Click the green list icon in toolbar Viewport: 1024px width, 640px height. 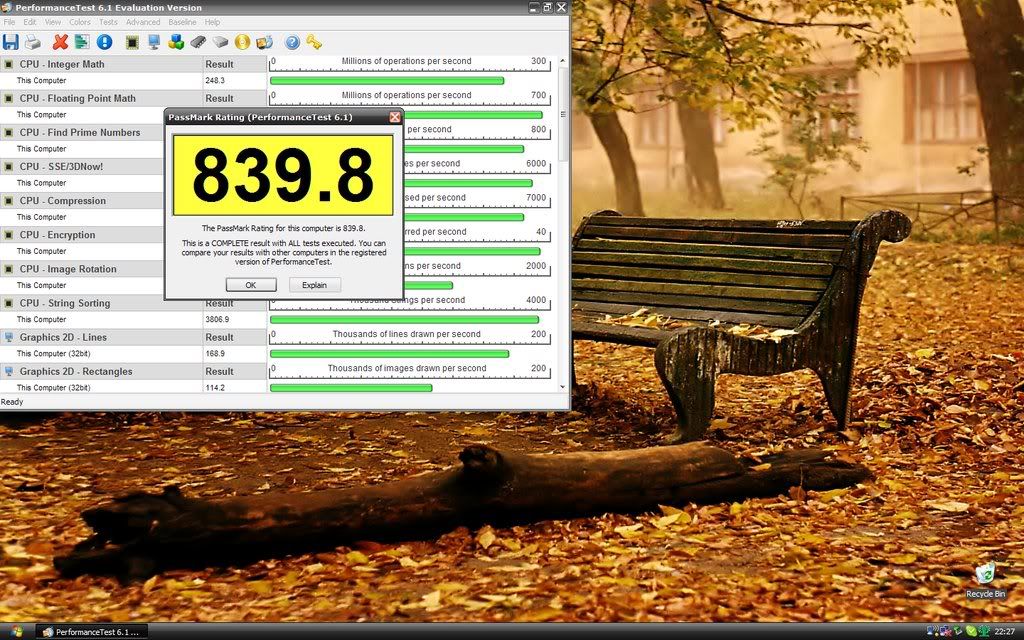(82, 42)
